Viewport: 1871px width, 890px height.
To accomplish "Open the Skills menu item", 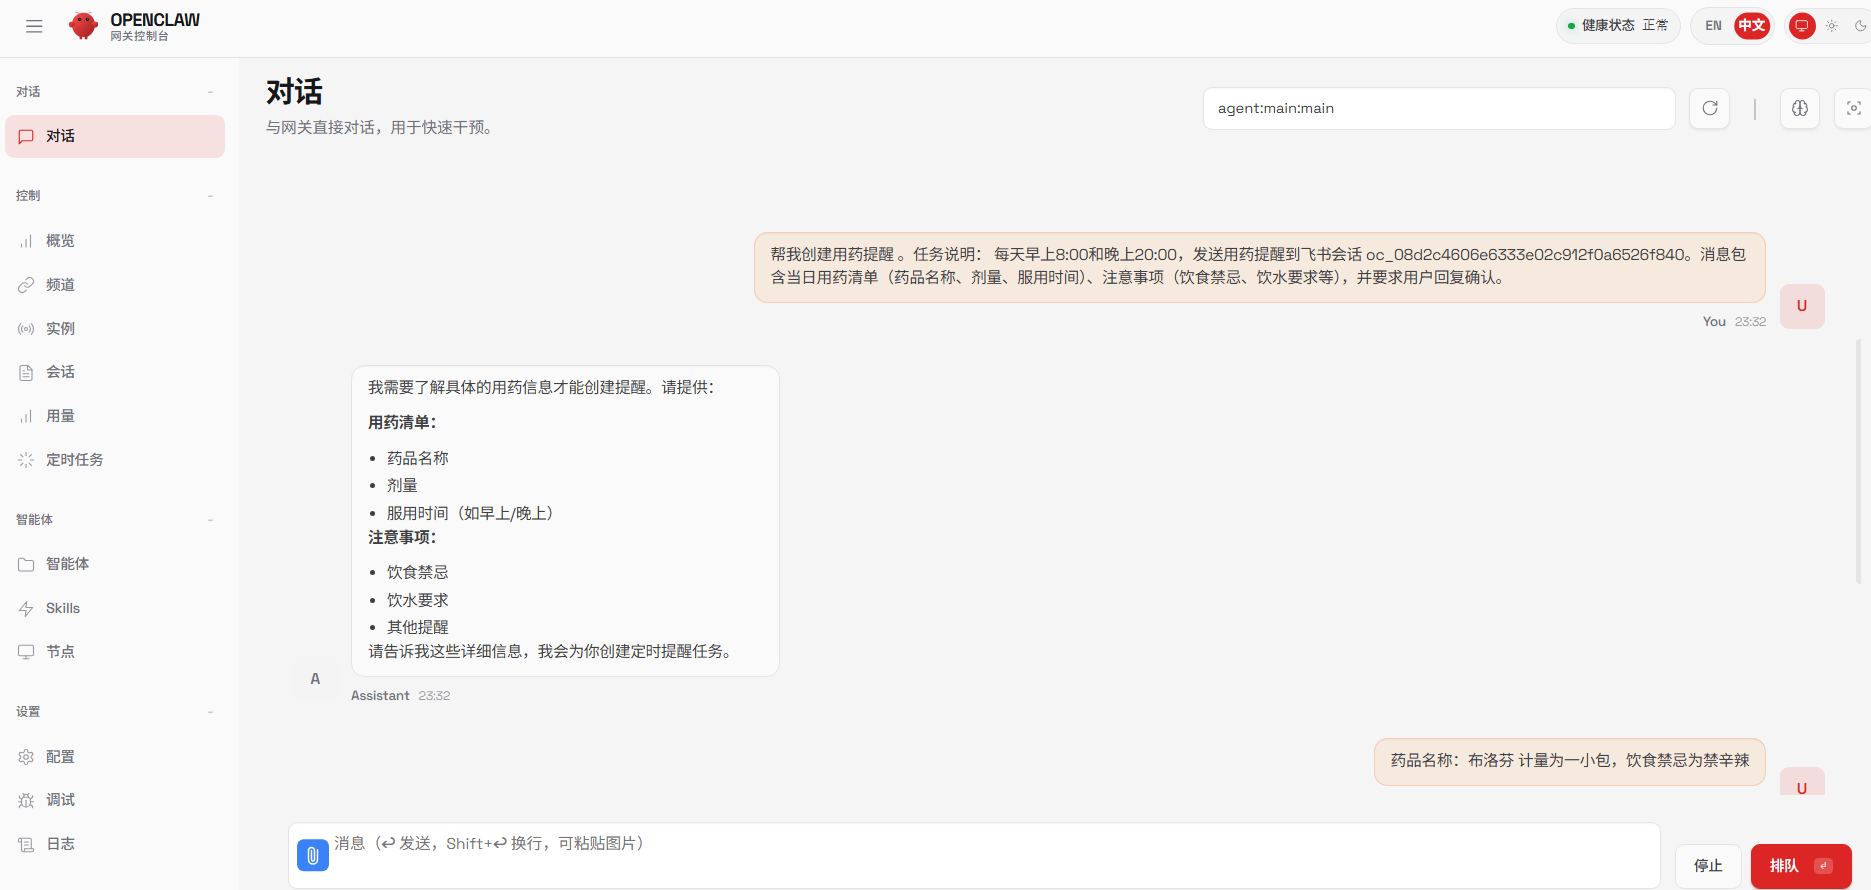I will (62, 608).
